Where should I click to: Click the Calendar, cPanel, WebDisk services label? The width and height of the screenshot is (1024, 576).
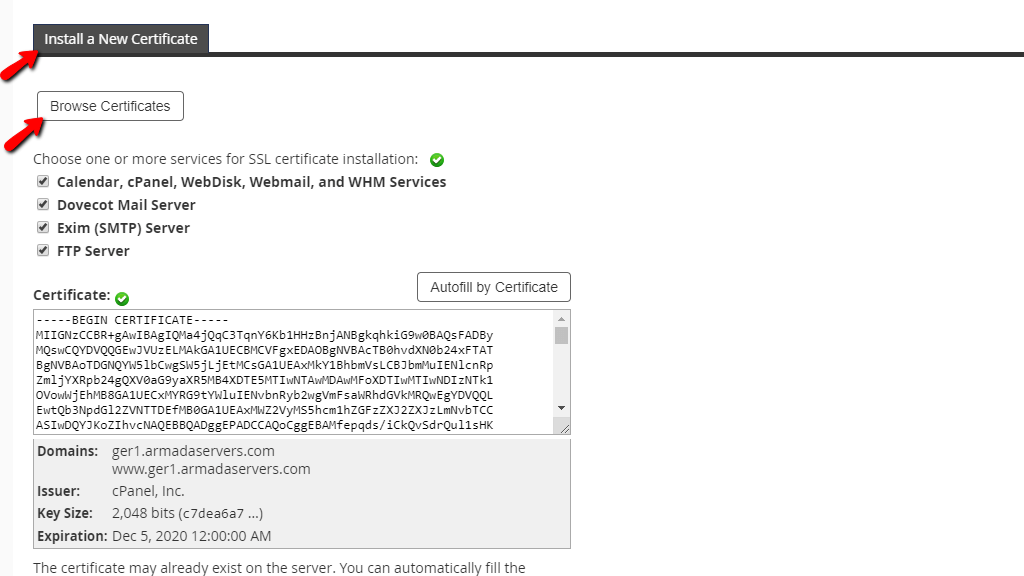tap(251, 182)
